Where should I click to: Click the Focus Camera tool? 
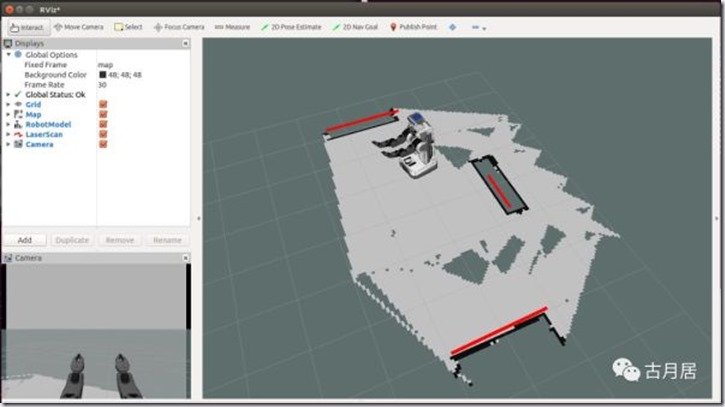coord(179,27)
